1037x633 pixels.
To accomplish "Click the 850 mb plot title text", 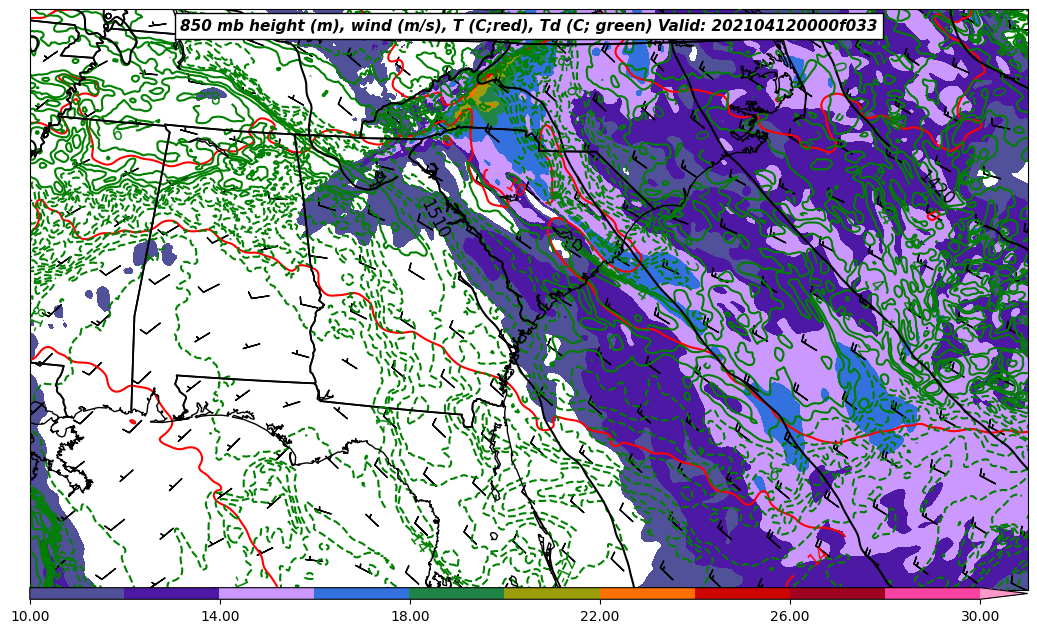I will click(528, 26).
